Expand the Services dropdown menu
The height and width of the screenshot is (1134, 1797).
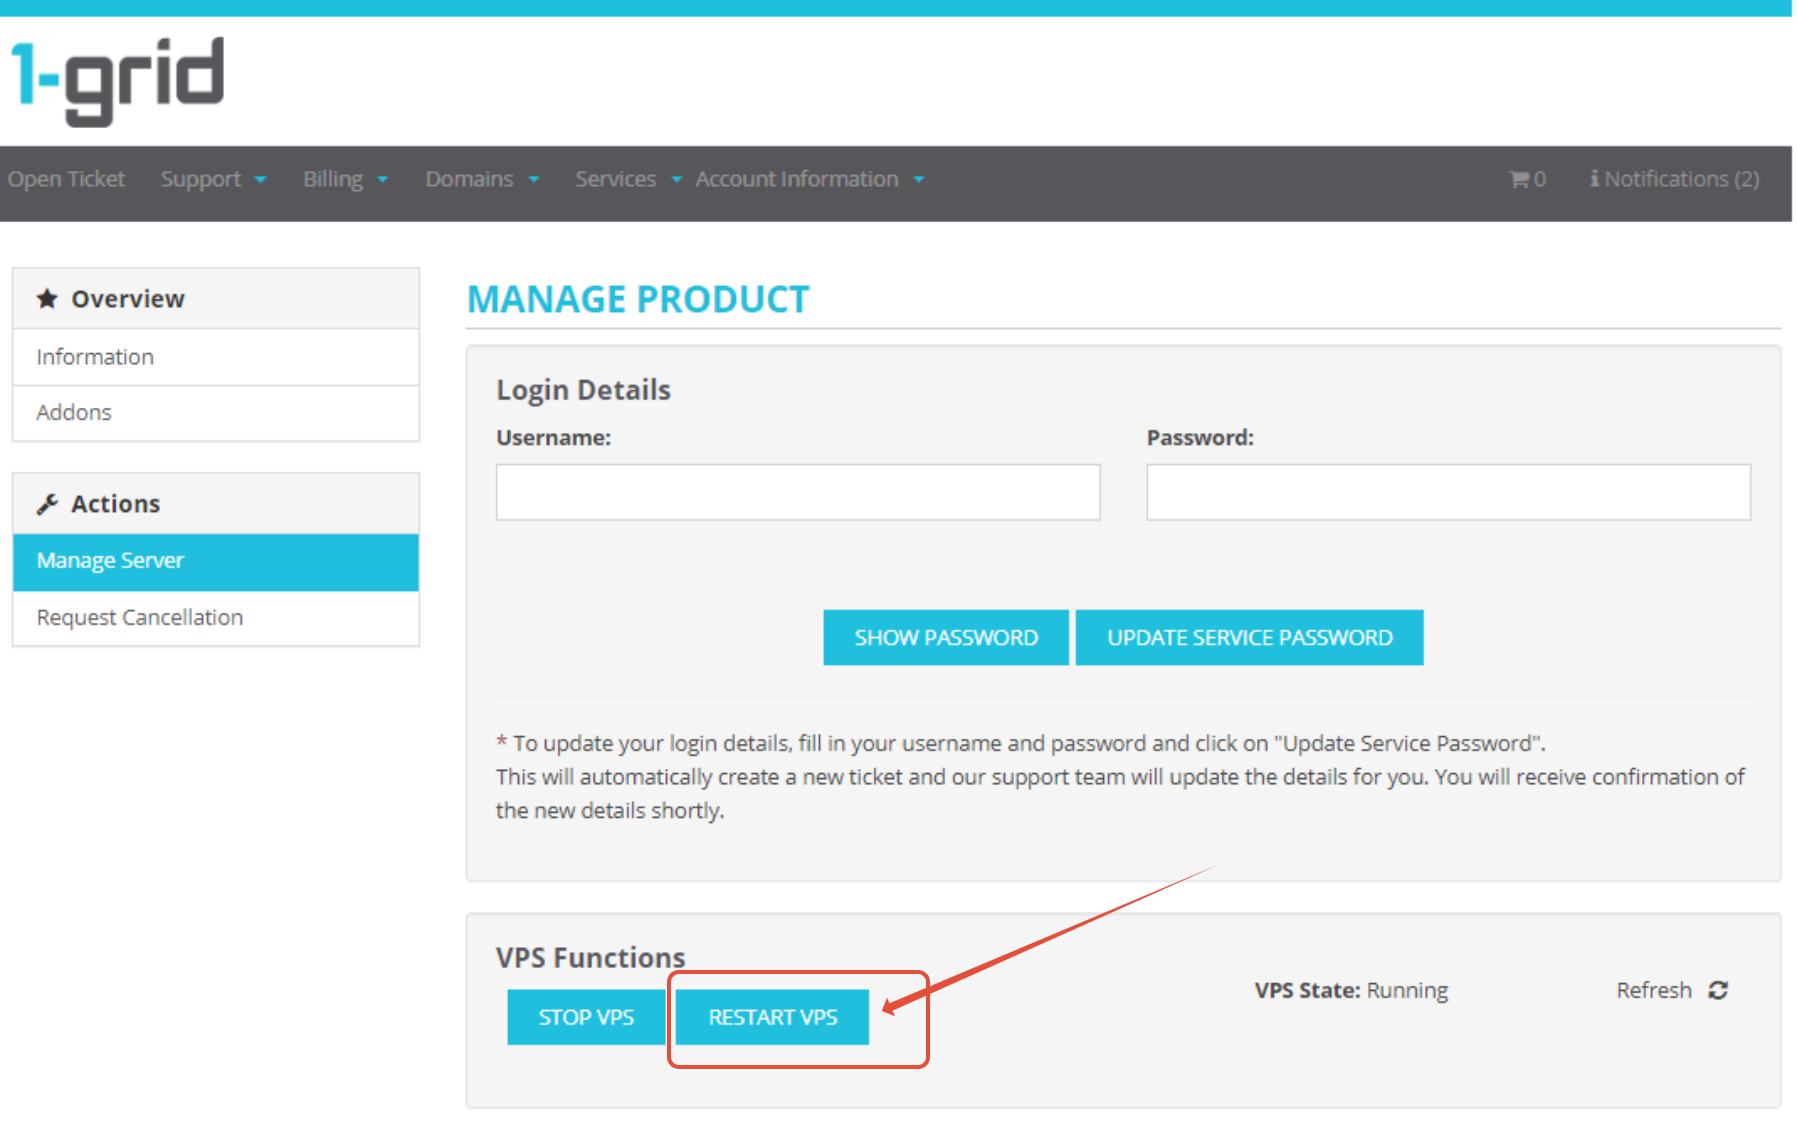pos(628,179)
